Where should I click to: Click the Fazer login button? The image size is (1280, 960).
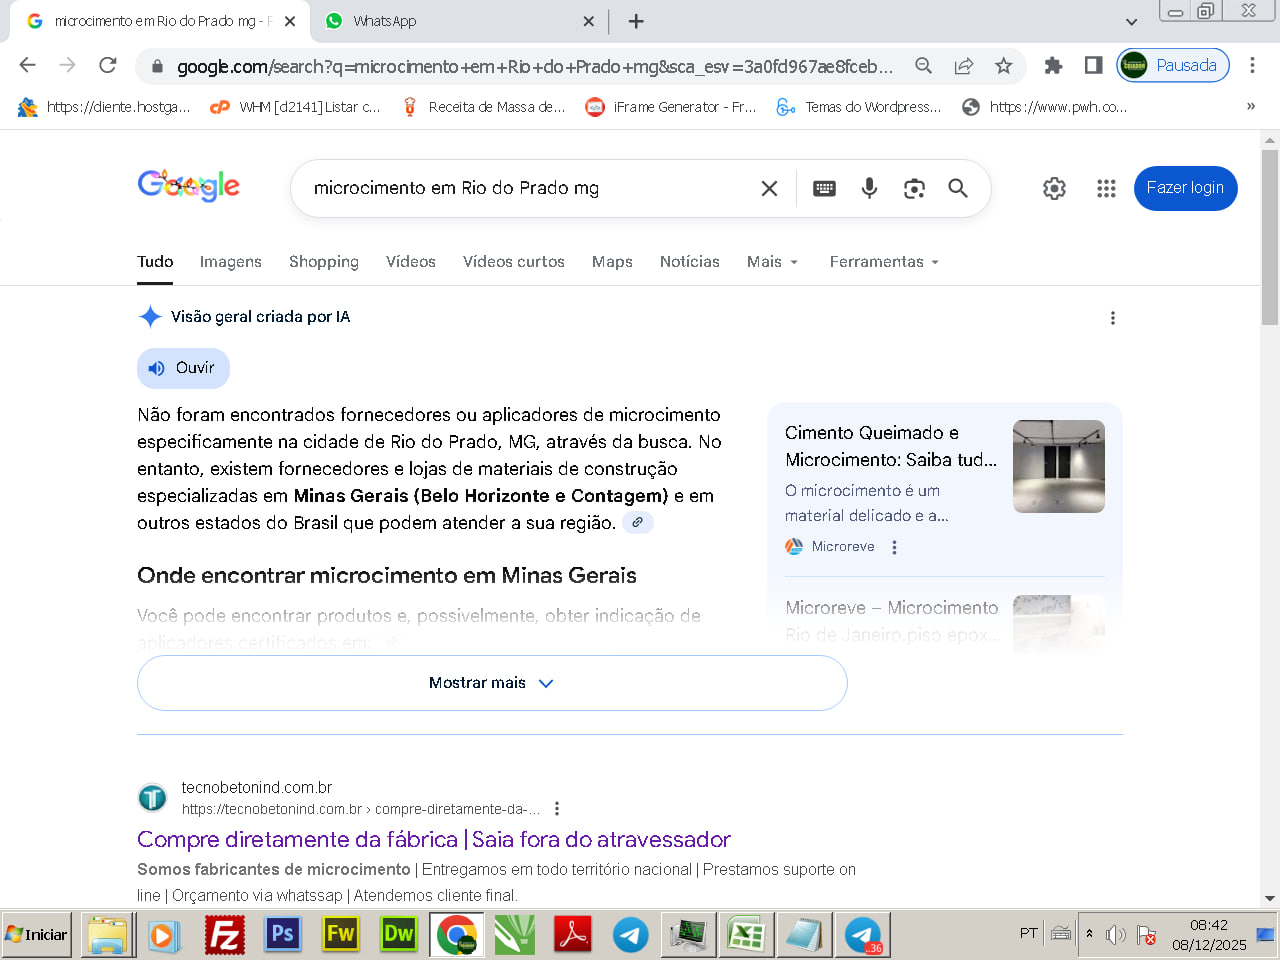(x=1185, y=188)
